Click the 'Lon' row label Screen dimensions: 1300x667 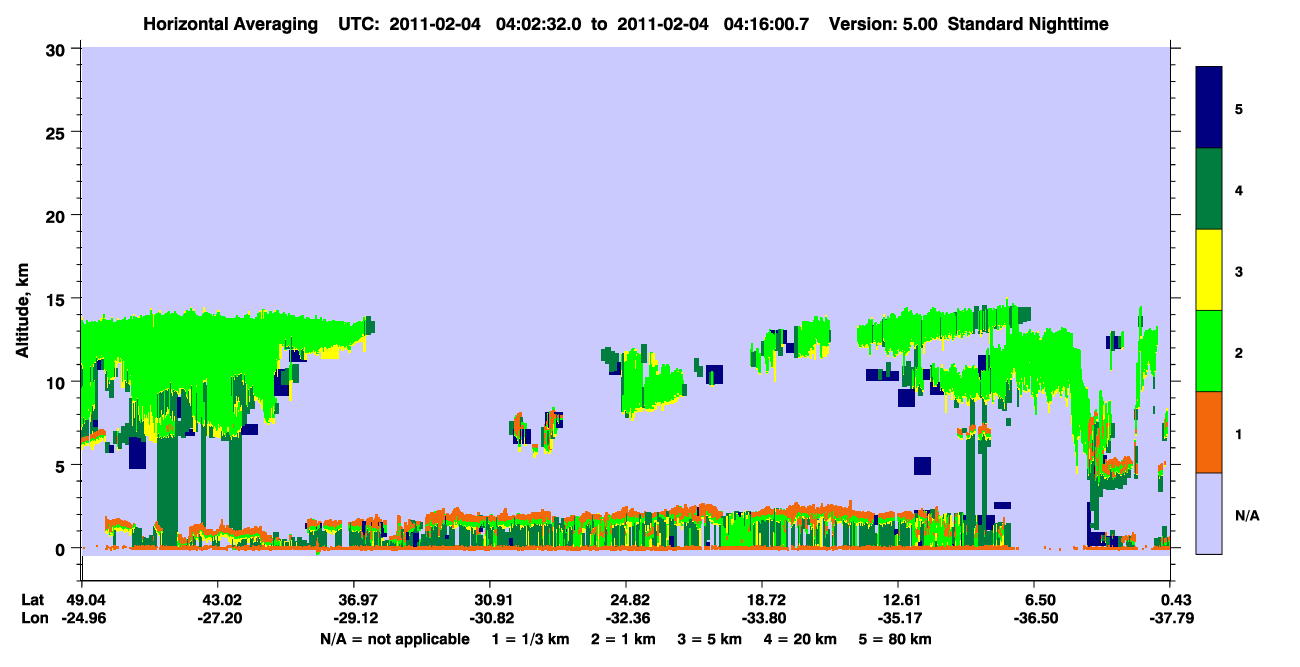click(x=34, y=618)
